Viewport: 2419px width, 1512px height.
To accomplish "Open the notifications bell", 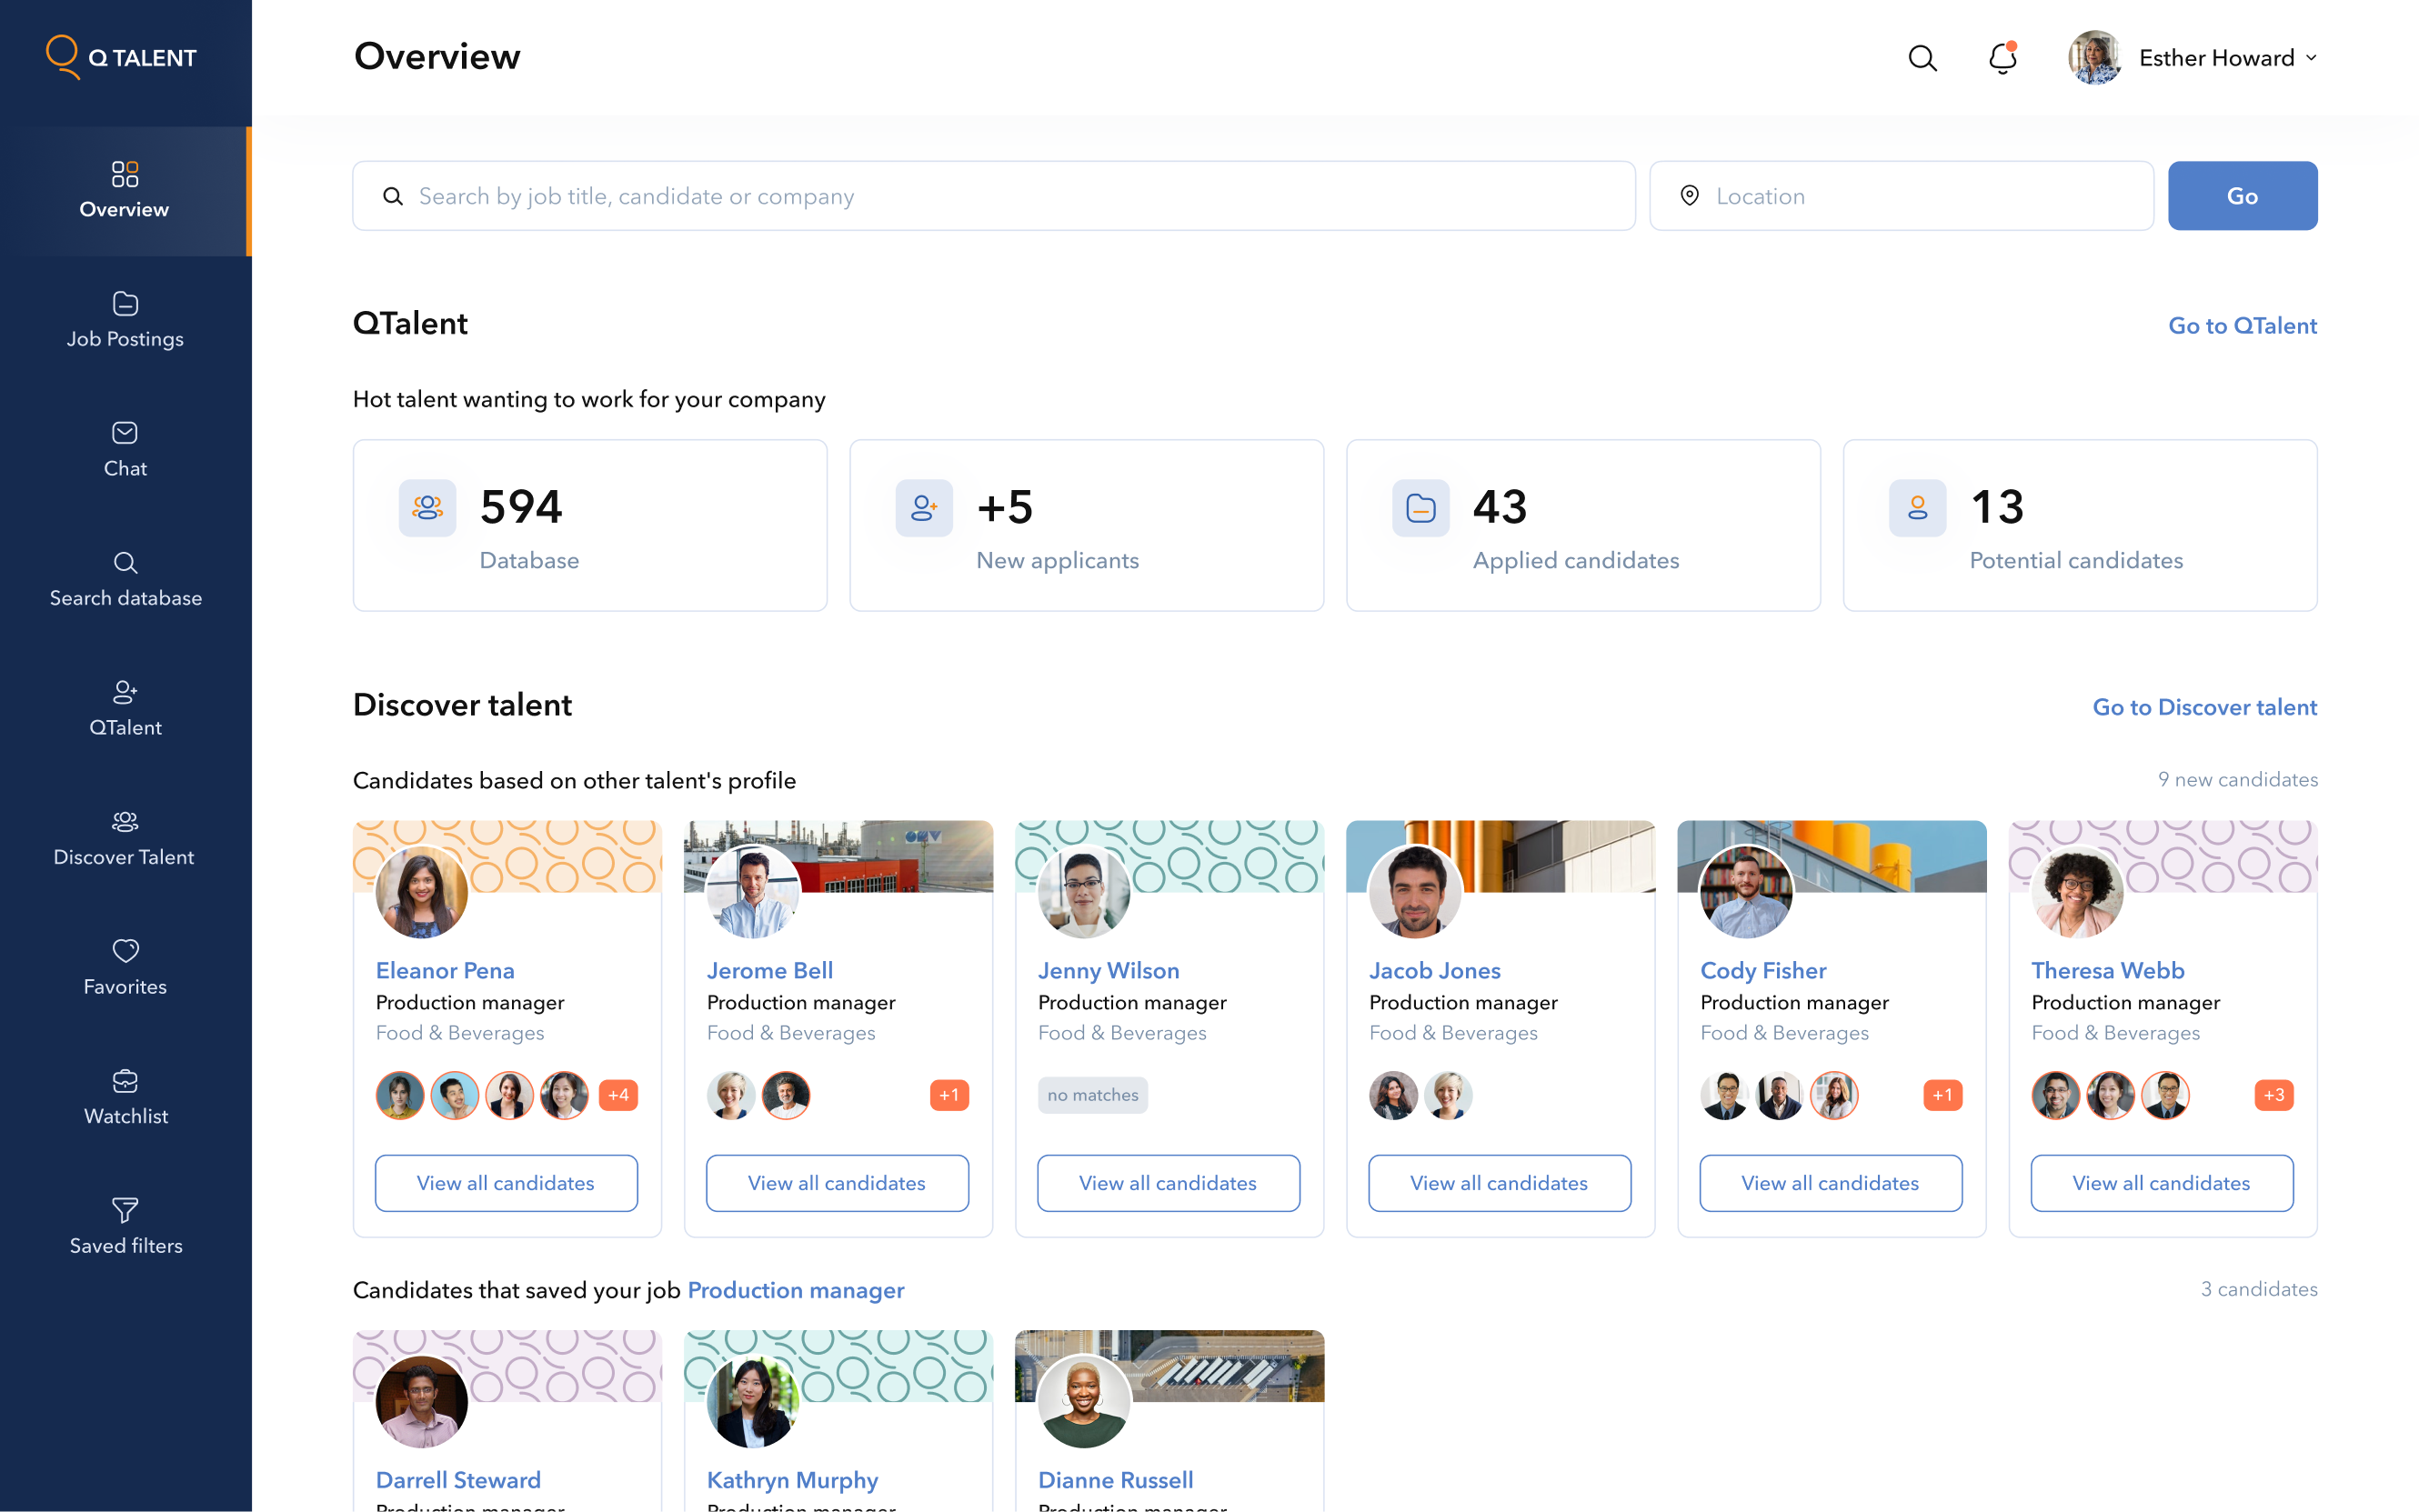I will pyautogui.click(x=2002, y=58).
